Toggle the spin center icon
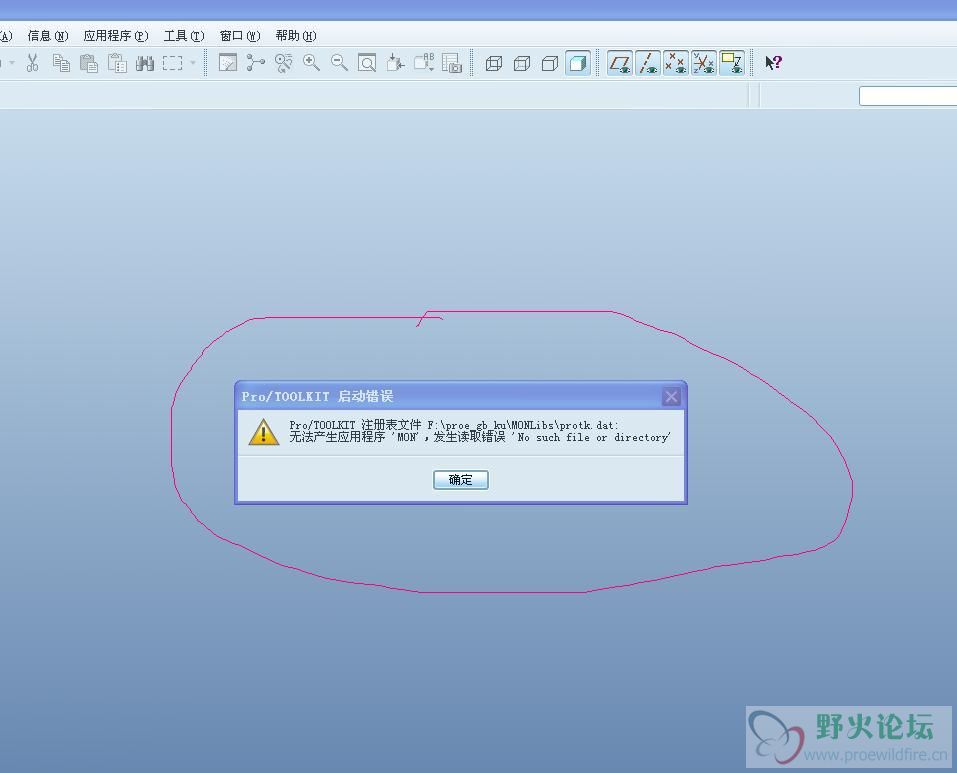 point(256,63)
